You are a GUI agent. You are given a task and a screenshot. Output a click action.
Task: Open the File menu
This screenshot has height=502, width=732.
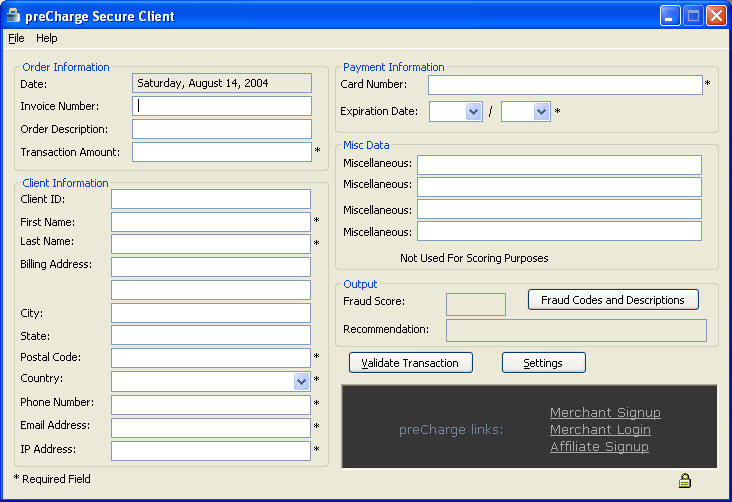tap(16, 38)
